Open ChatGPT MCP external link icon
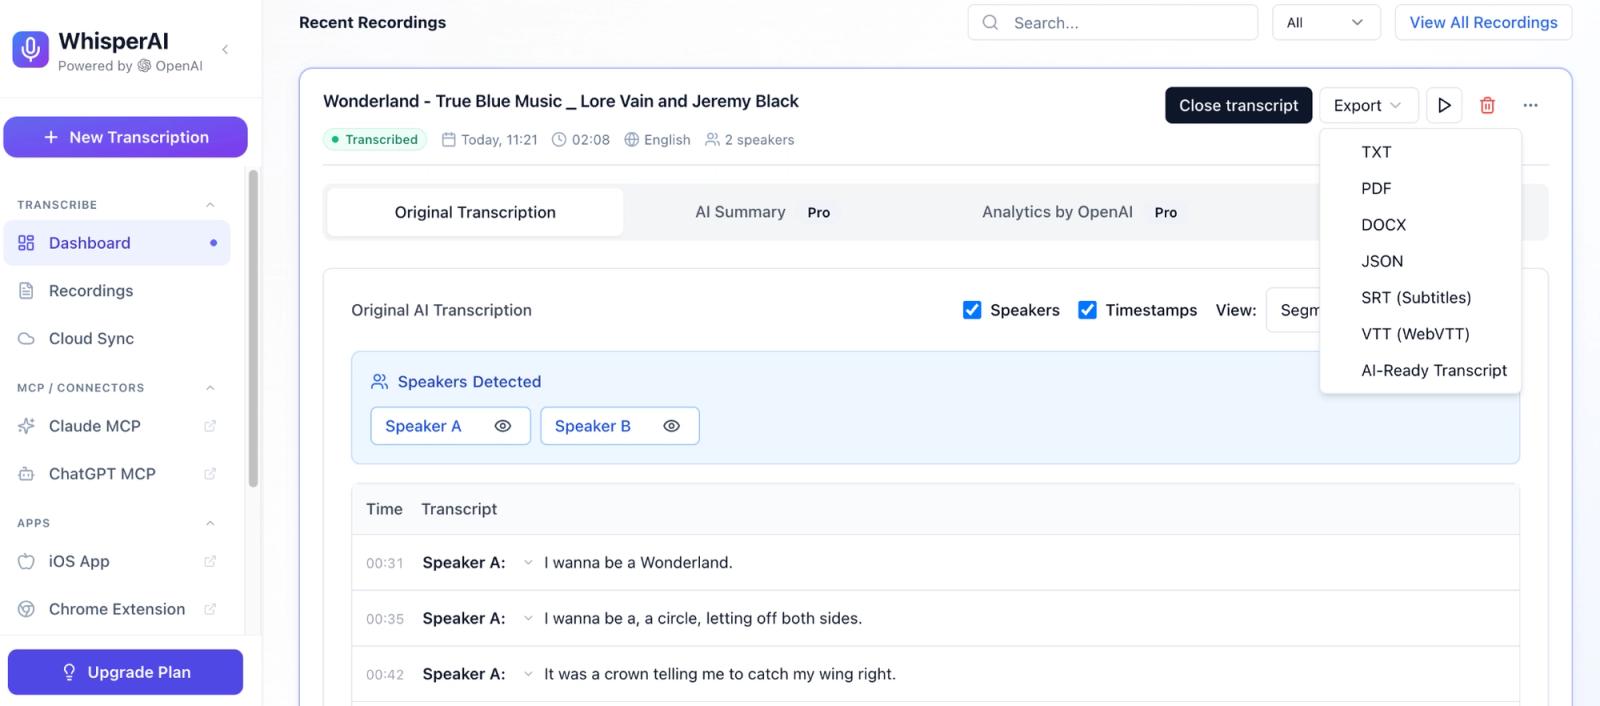 coord(210,474)
